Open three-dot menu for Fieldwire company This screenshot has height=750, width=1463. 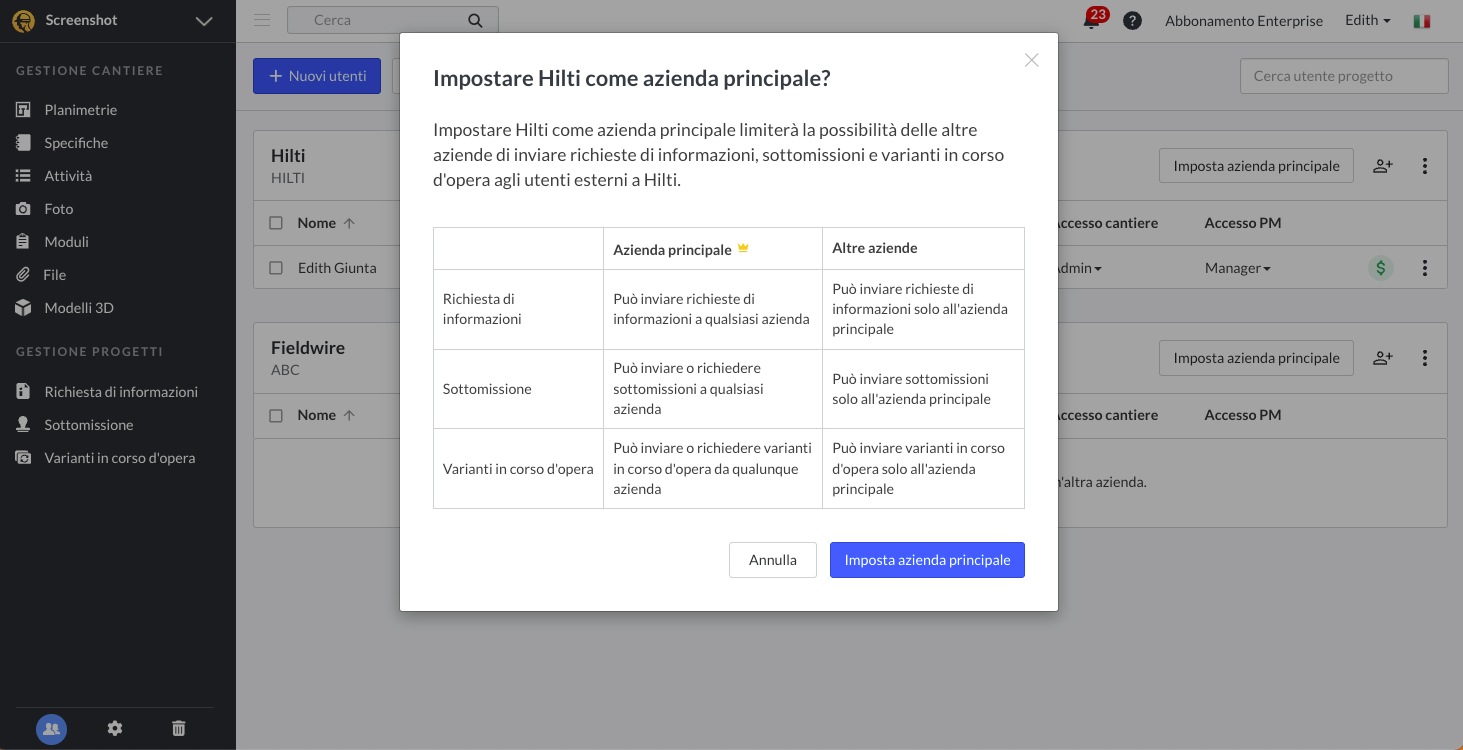pos(1425,358)
